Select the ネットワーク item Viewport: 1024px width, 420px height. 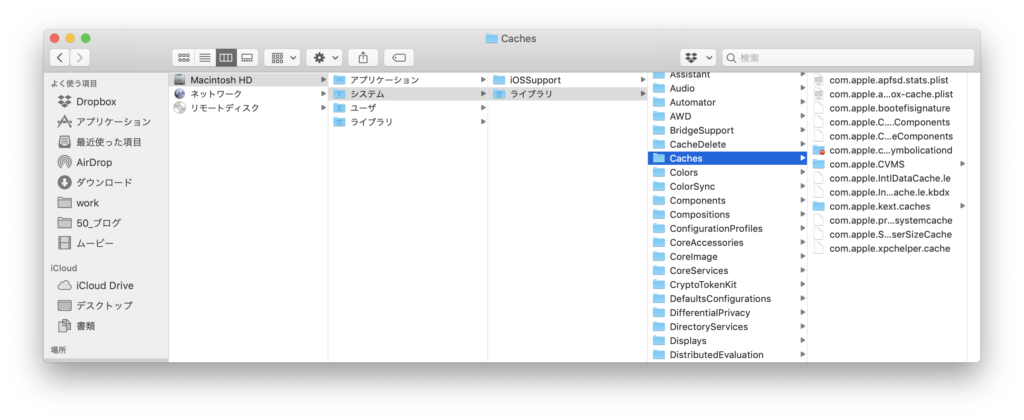[x=216, y=94]
